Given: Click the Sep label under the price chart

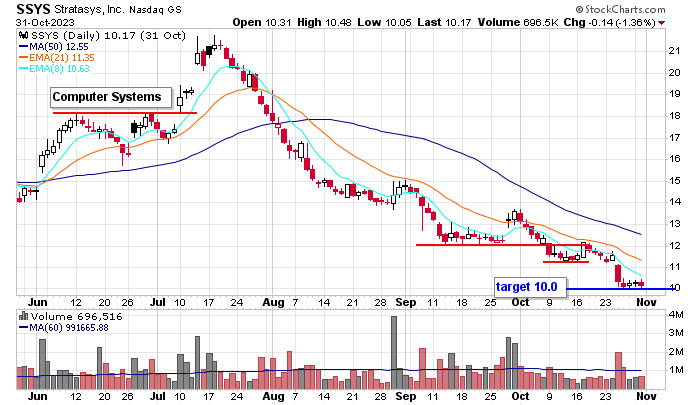Looking at the screenshot, I should [406, 302].
